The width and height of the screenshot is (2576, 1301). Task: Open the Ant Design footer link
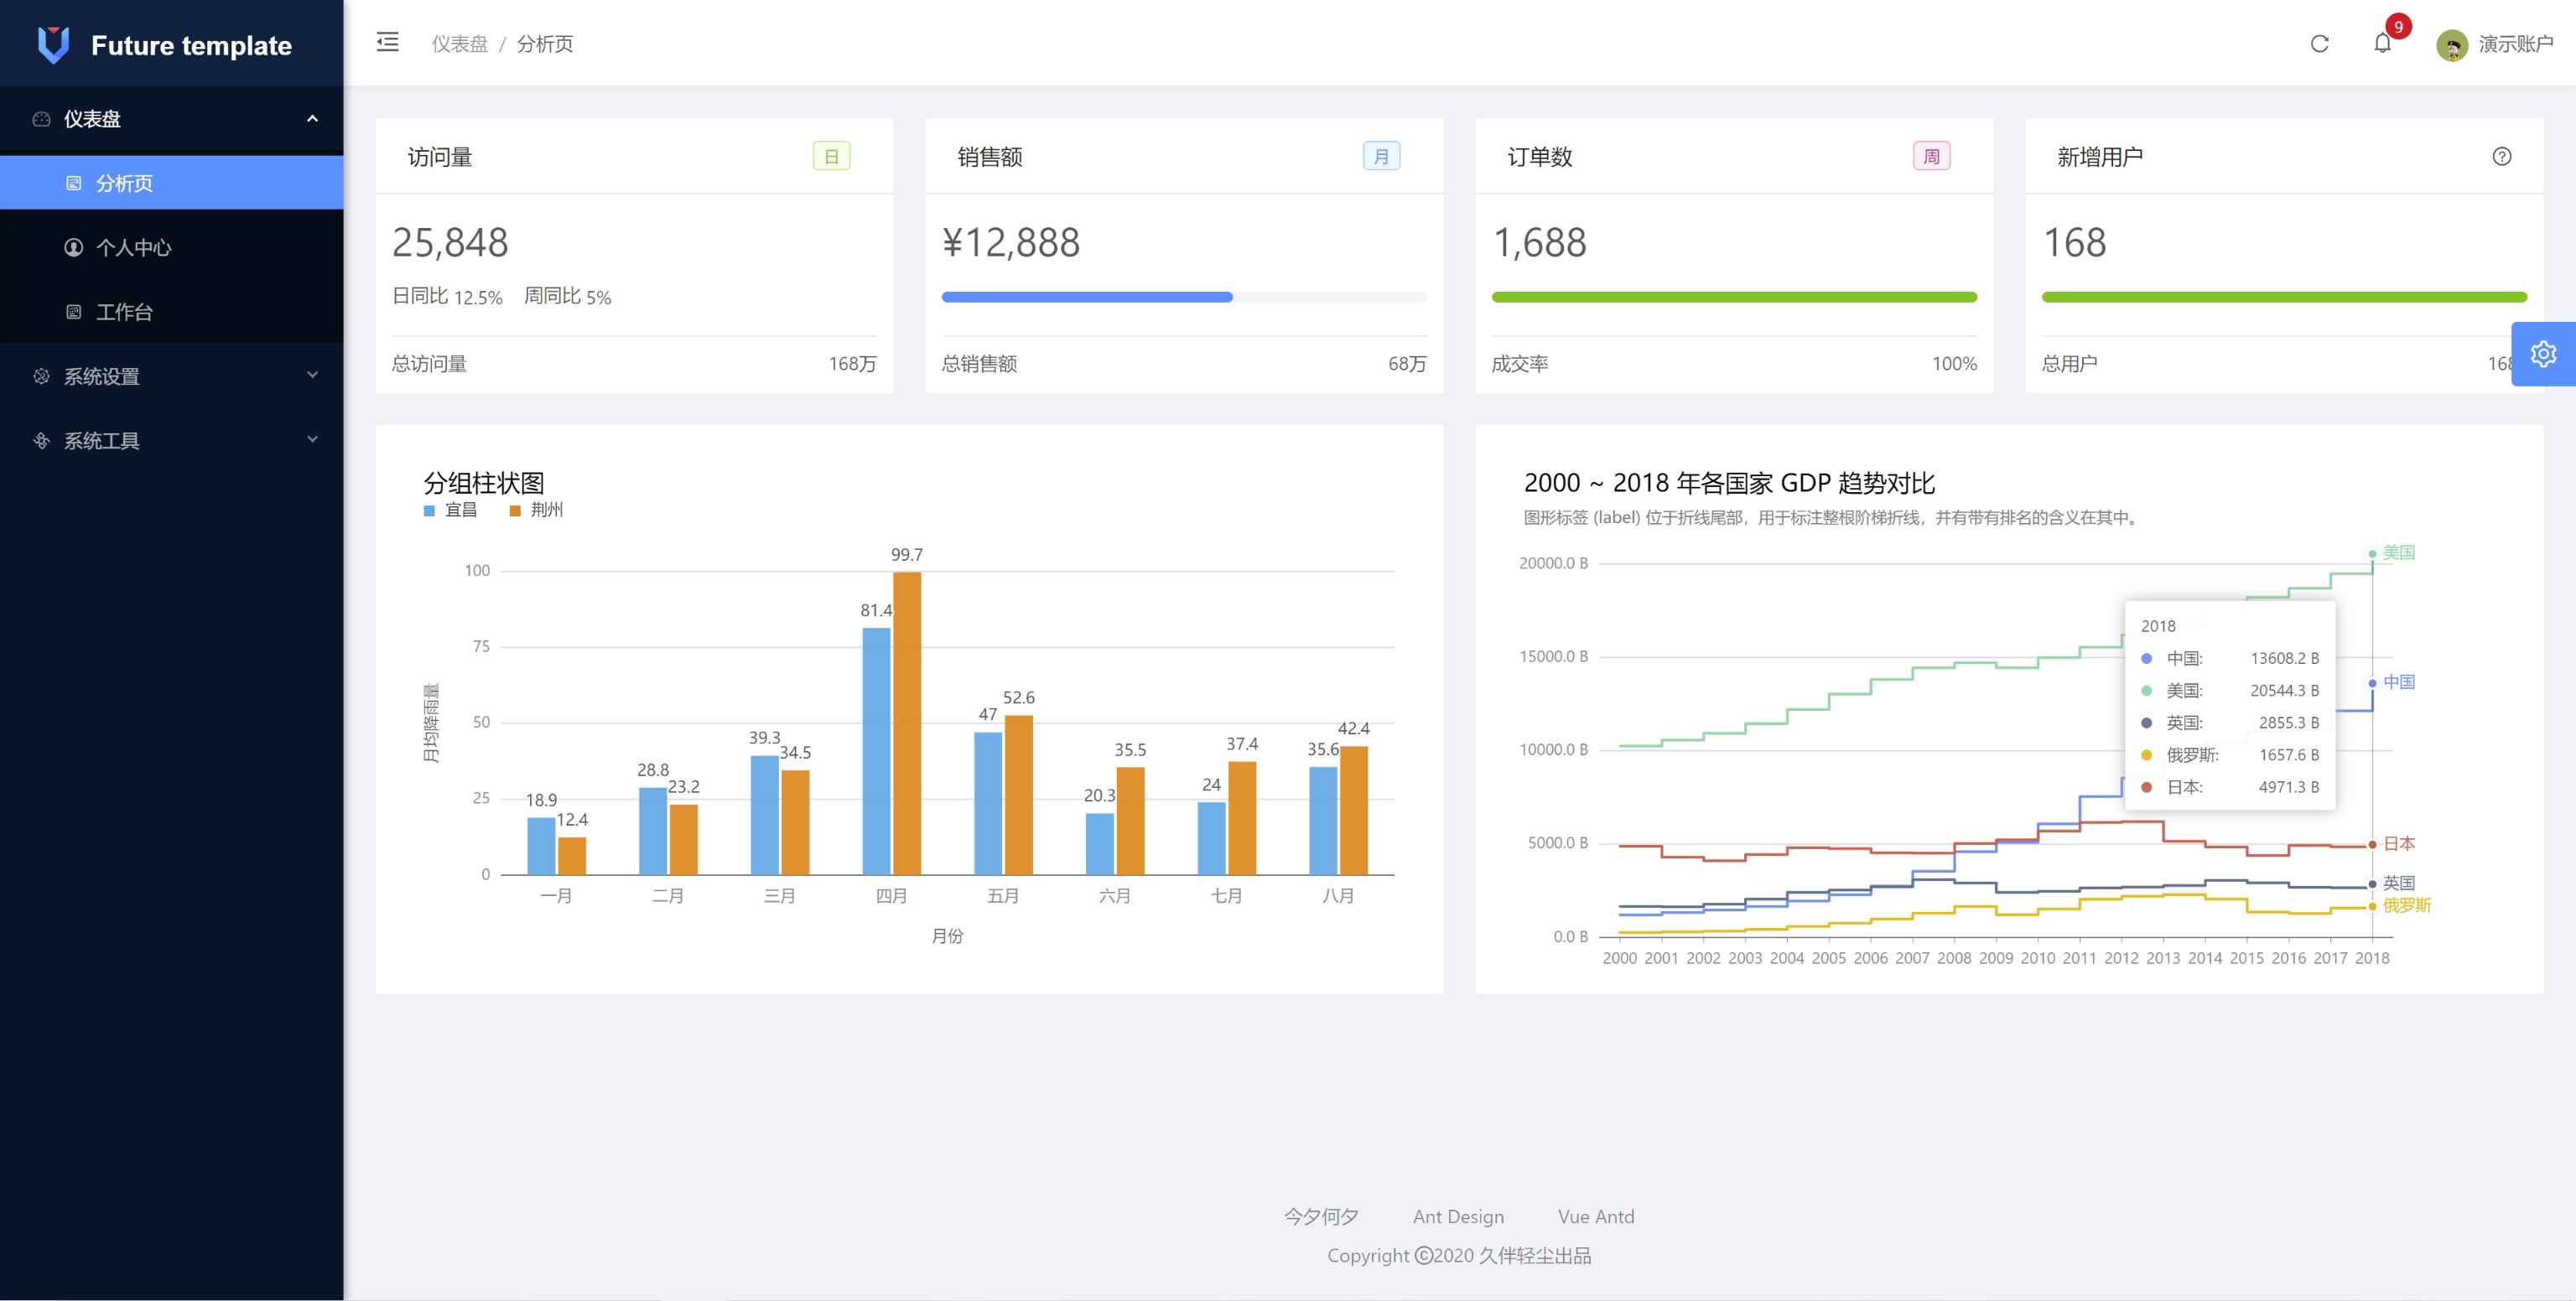click(1457, 1216)
